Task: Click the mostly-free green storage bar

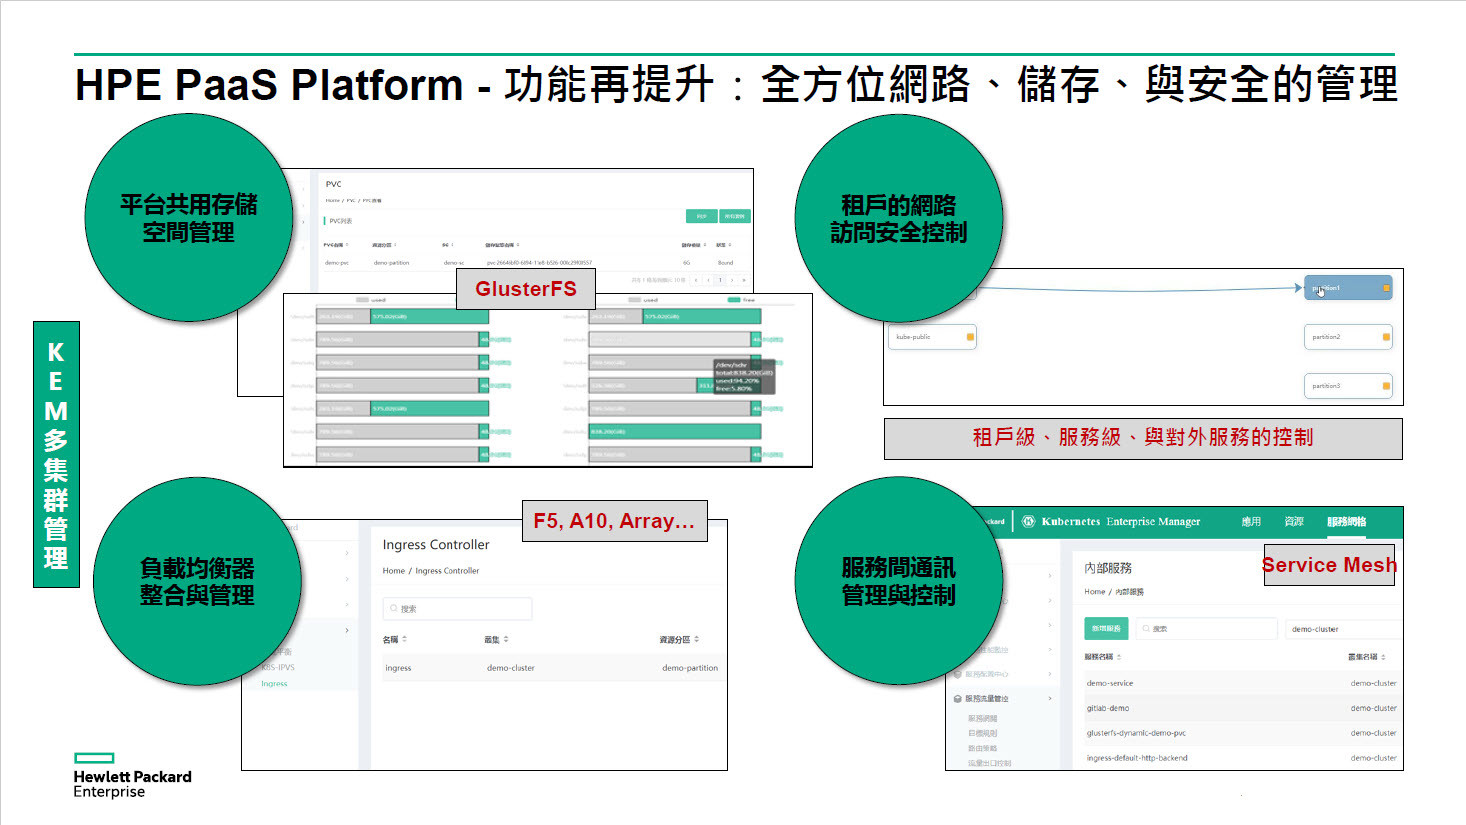Action: point(674,432)
